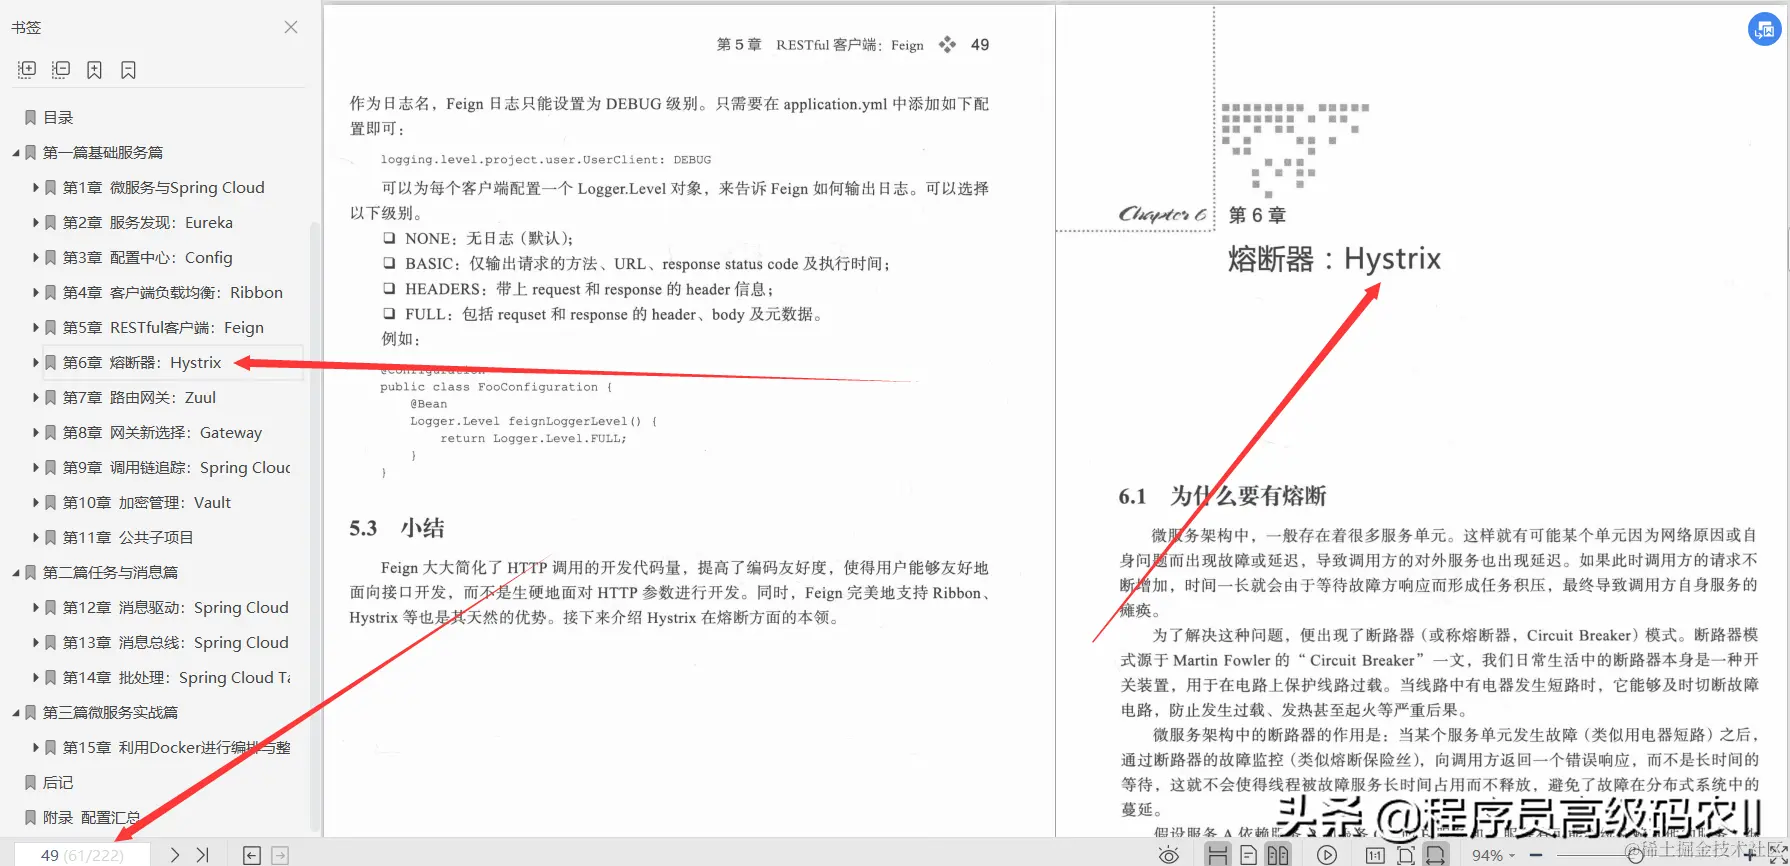Go forward to next view
Screen dimensions: 1790x866
280,855
